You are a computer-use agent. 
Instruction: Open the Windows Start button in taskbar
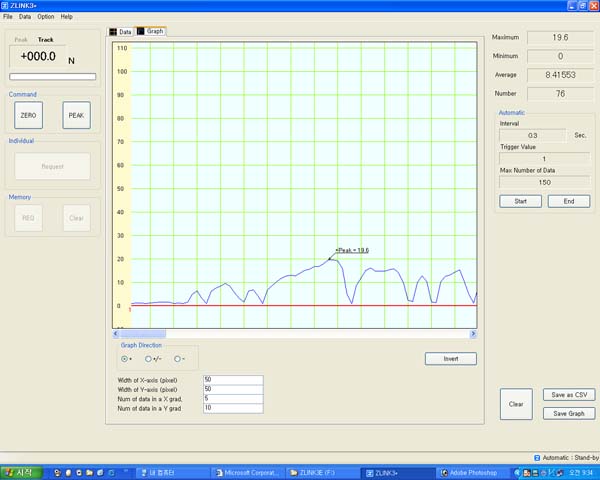pos(20,471)
